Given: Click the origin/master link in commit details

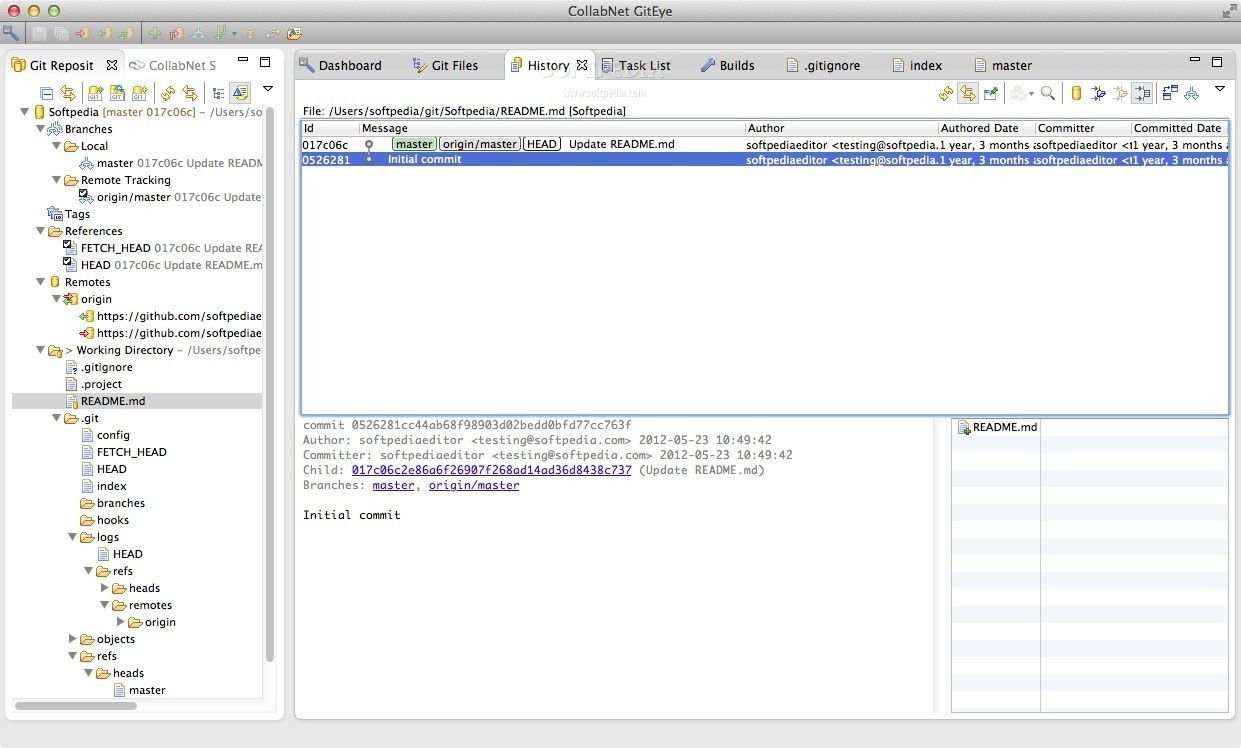Looking at the screenshot, I should tap(474, 485).
